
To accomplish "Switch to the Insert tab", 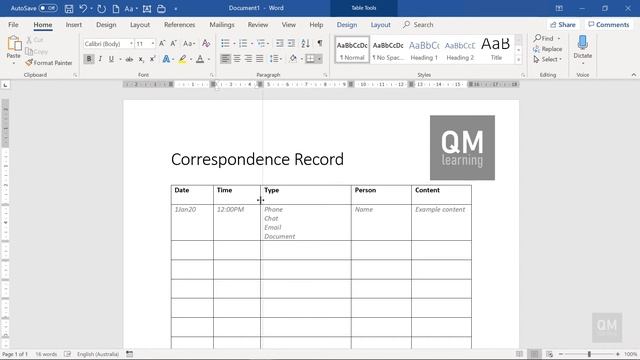I will (x=74, y=25).
